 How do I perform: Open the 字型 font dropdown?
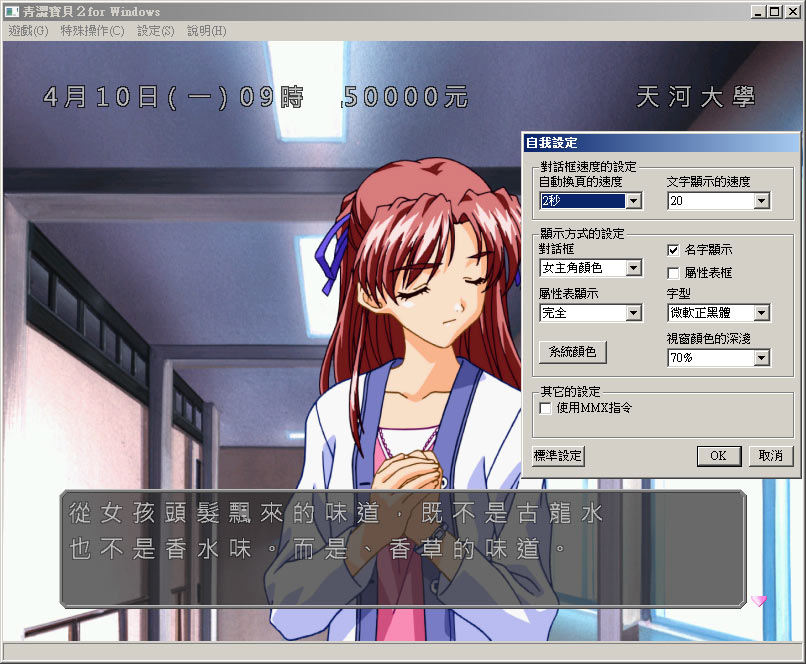(761, 313)
